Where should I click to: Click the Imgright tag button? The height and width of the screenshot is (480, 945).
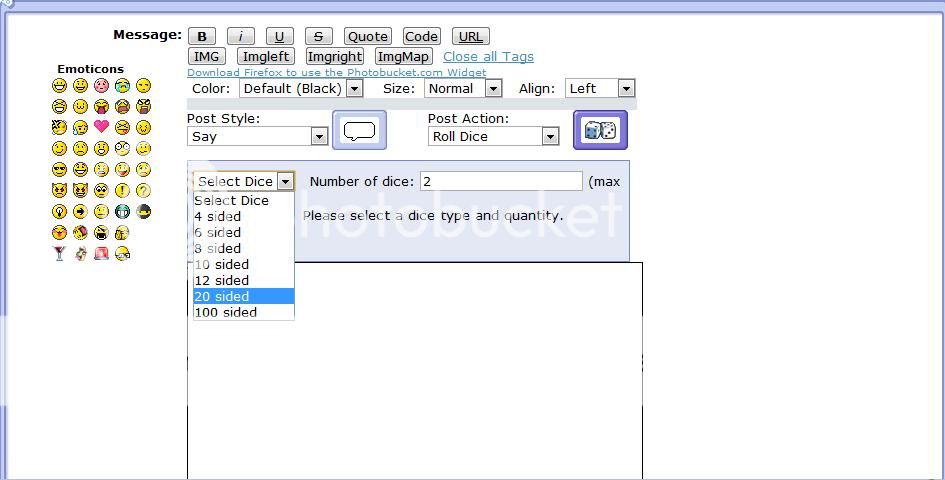point(334,56)
